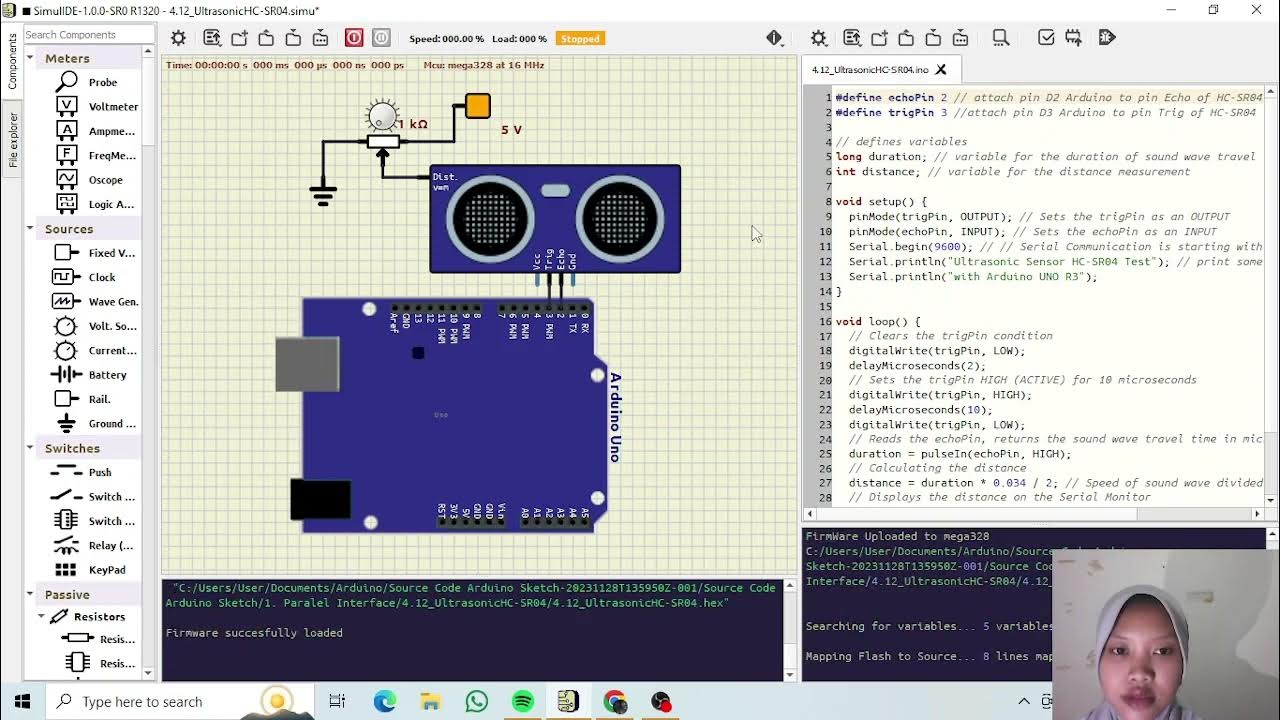Click the ground symbol in the circuit
The height and width of the screenshot is (720, 1280).
[322, 195]
